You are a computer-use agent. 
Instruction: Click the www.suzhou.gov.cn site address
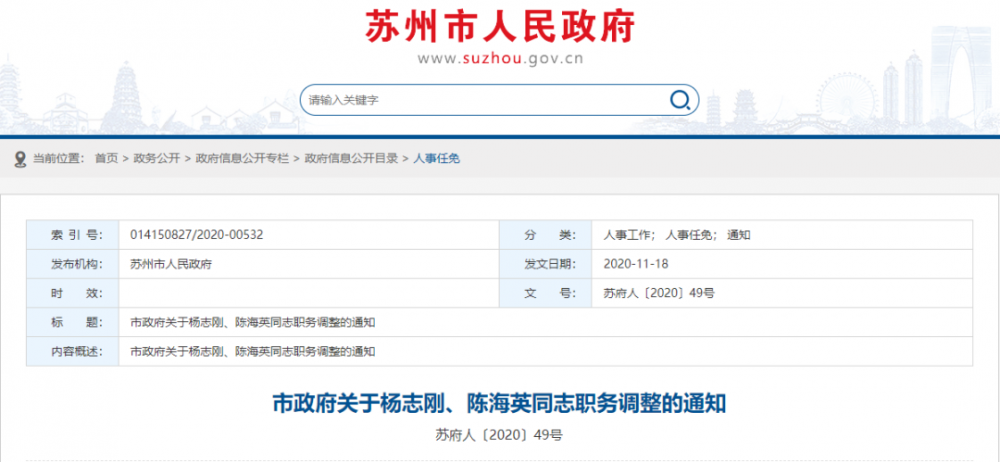coord(500,59)
